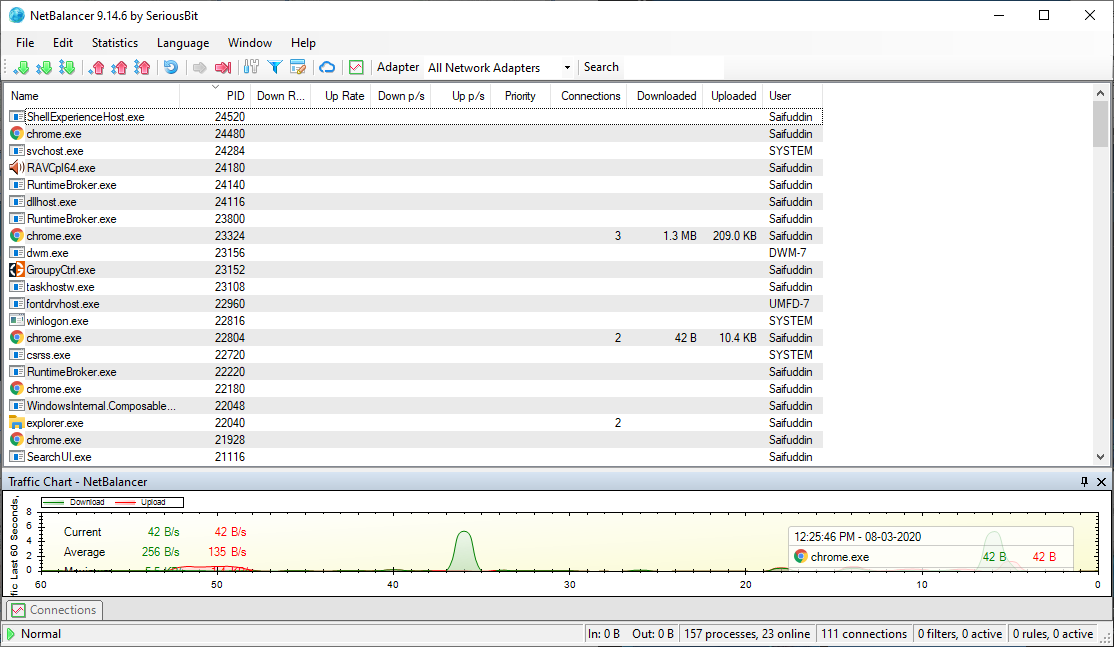Set high download priority (three-dot green arrow)
Viewport: 1114px width, 647px height.
pyautogui.click(x=67, y=67)
